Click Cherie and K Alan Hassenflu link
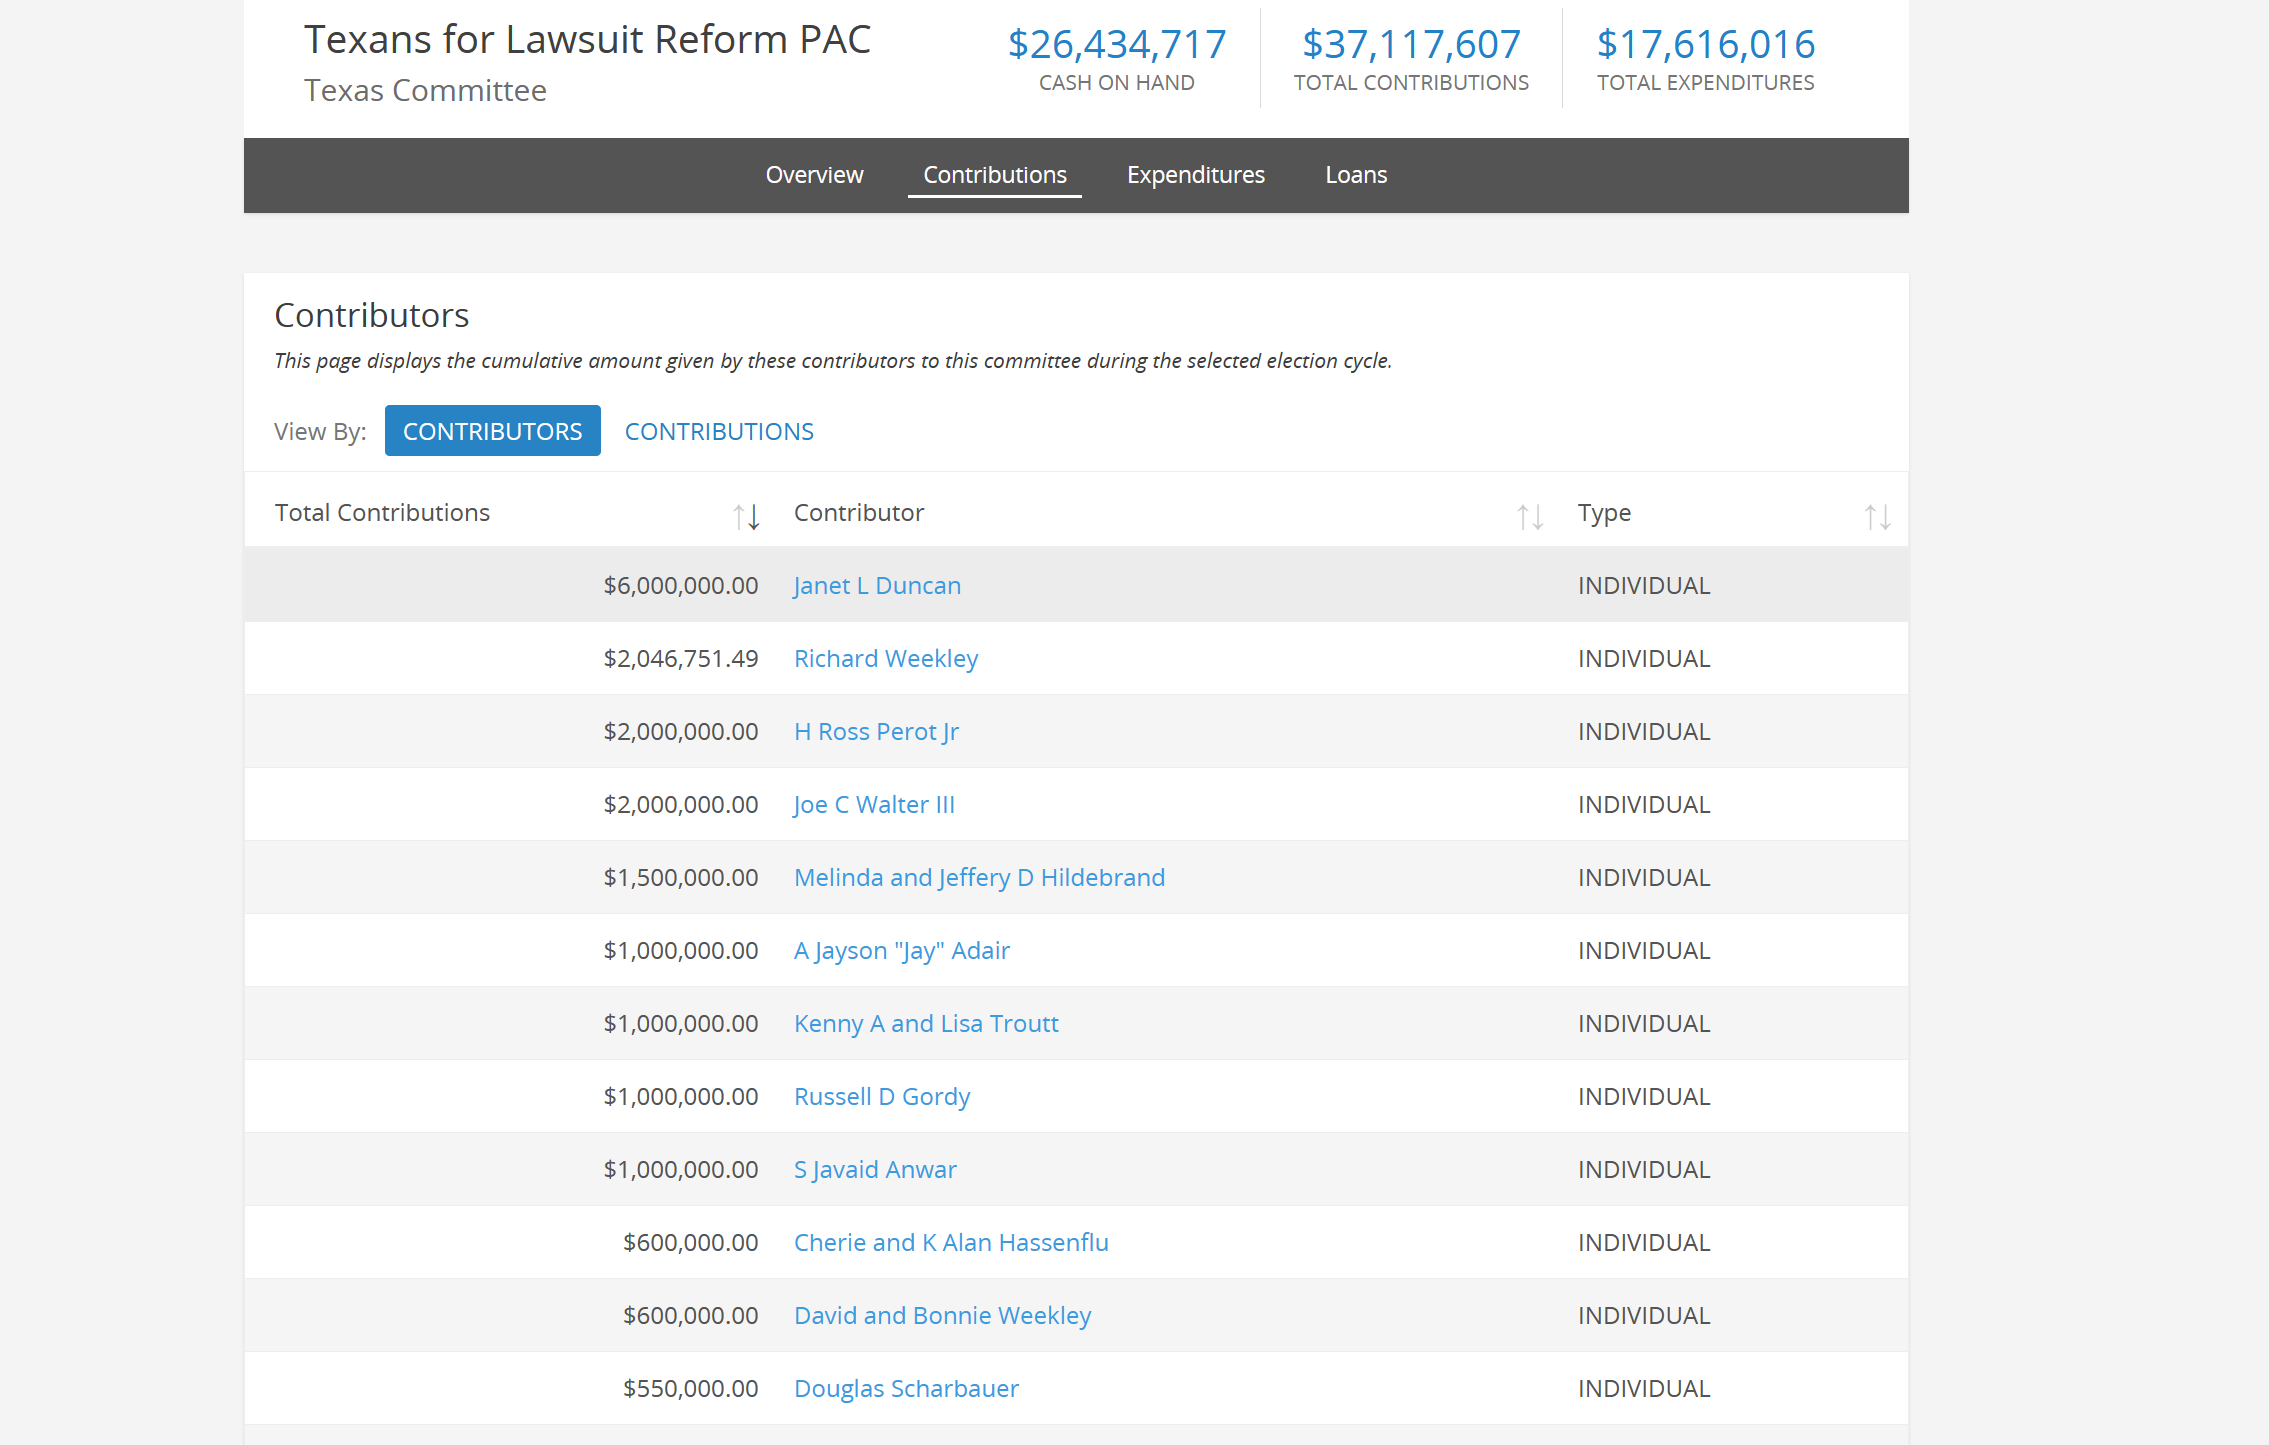Viewport: 2269px width, 1445px height. [x=951, y=1242]
